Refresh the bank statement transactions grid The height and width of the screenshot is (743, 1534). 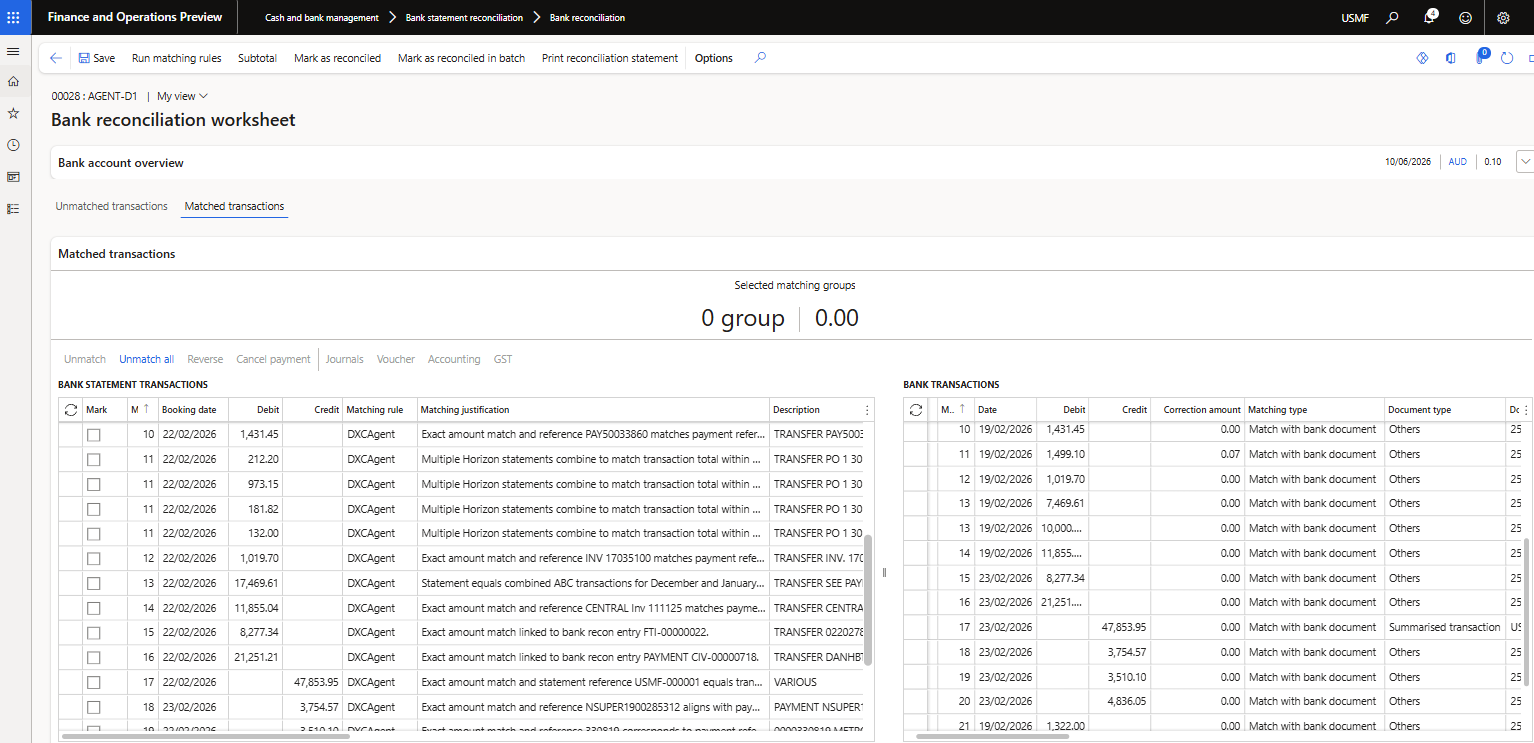coord(70,410)
